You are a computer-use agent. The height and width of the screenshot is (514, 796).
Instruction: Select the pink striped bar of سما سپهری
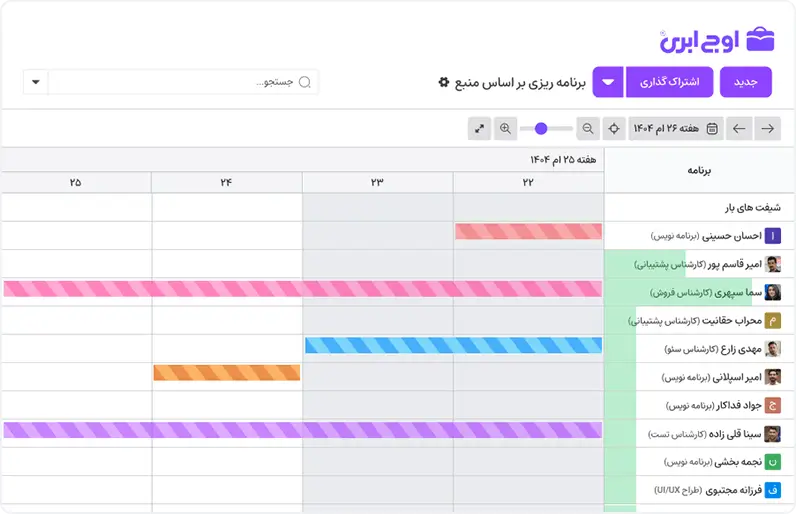click(303, 289)
